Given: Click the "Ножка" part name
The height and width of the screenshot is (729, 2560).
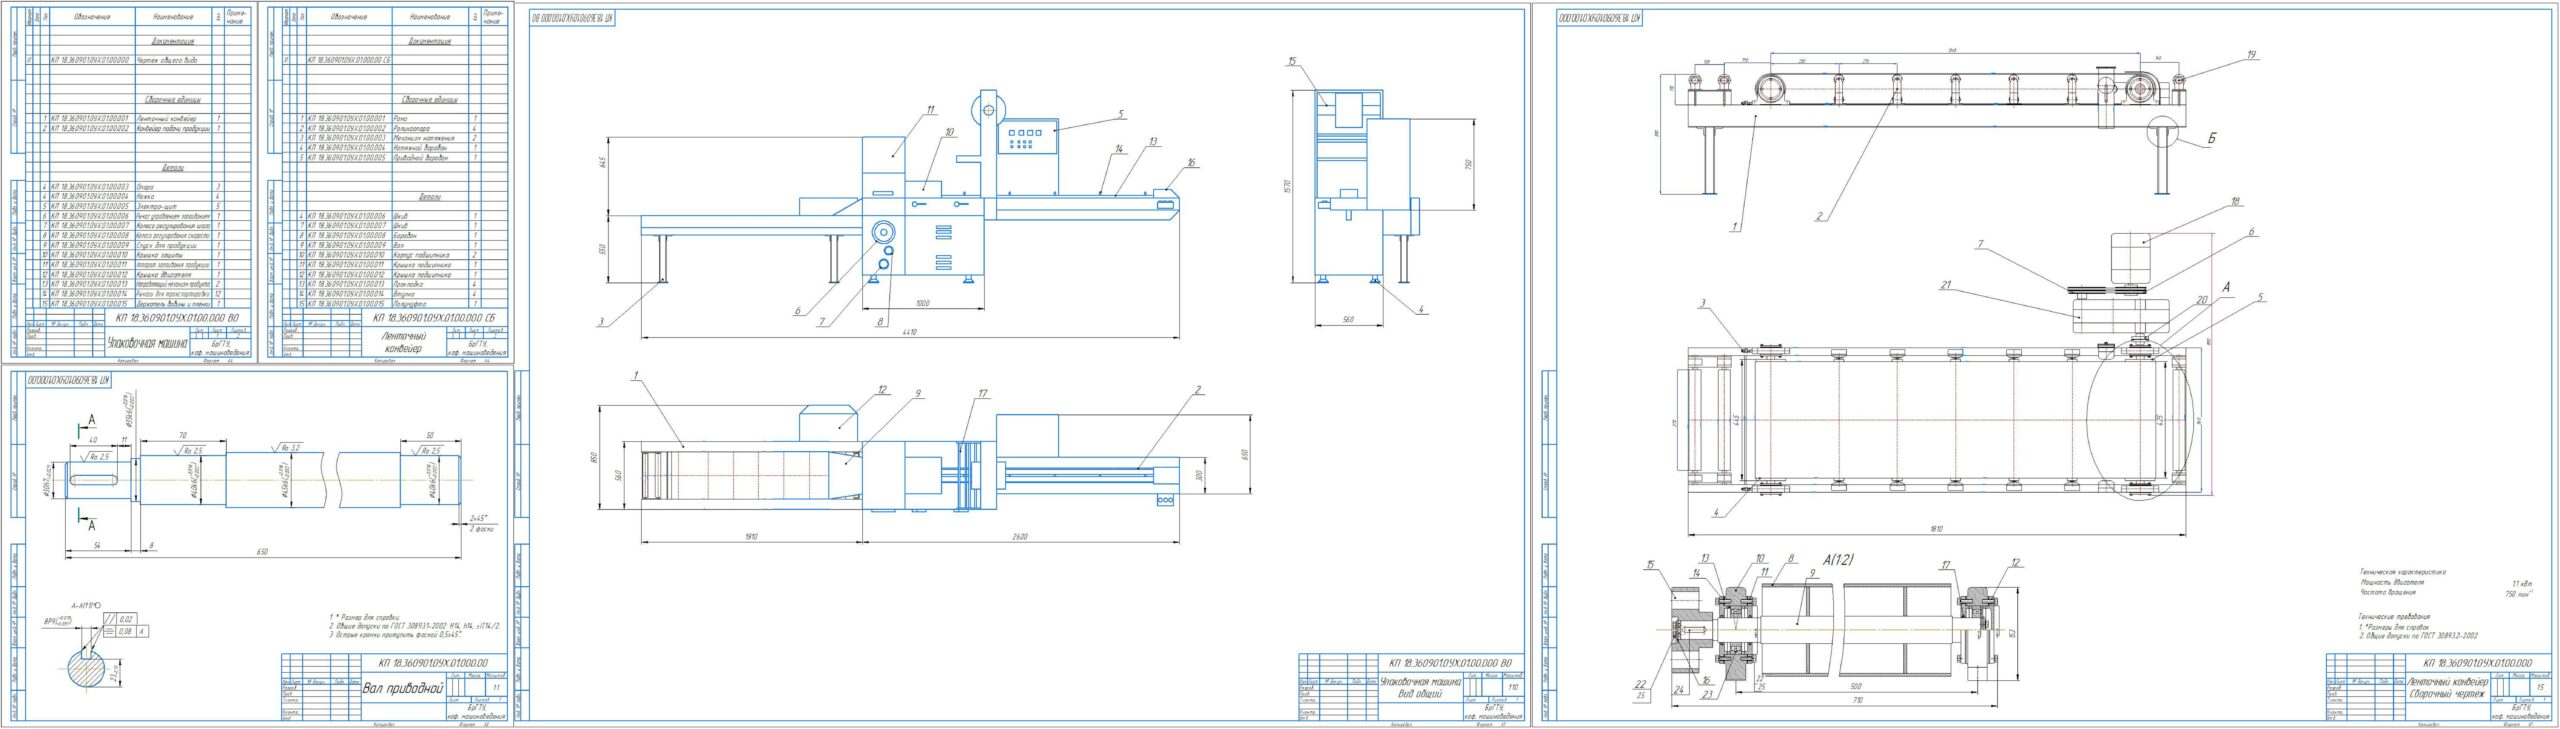Looking at the screenshot, I should tap(145, 197).
